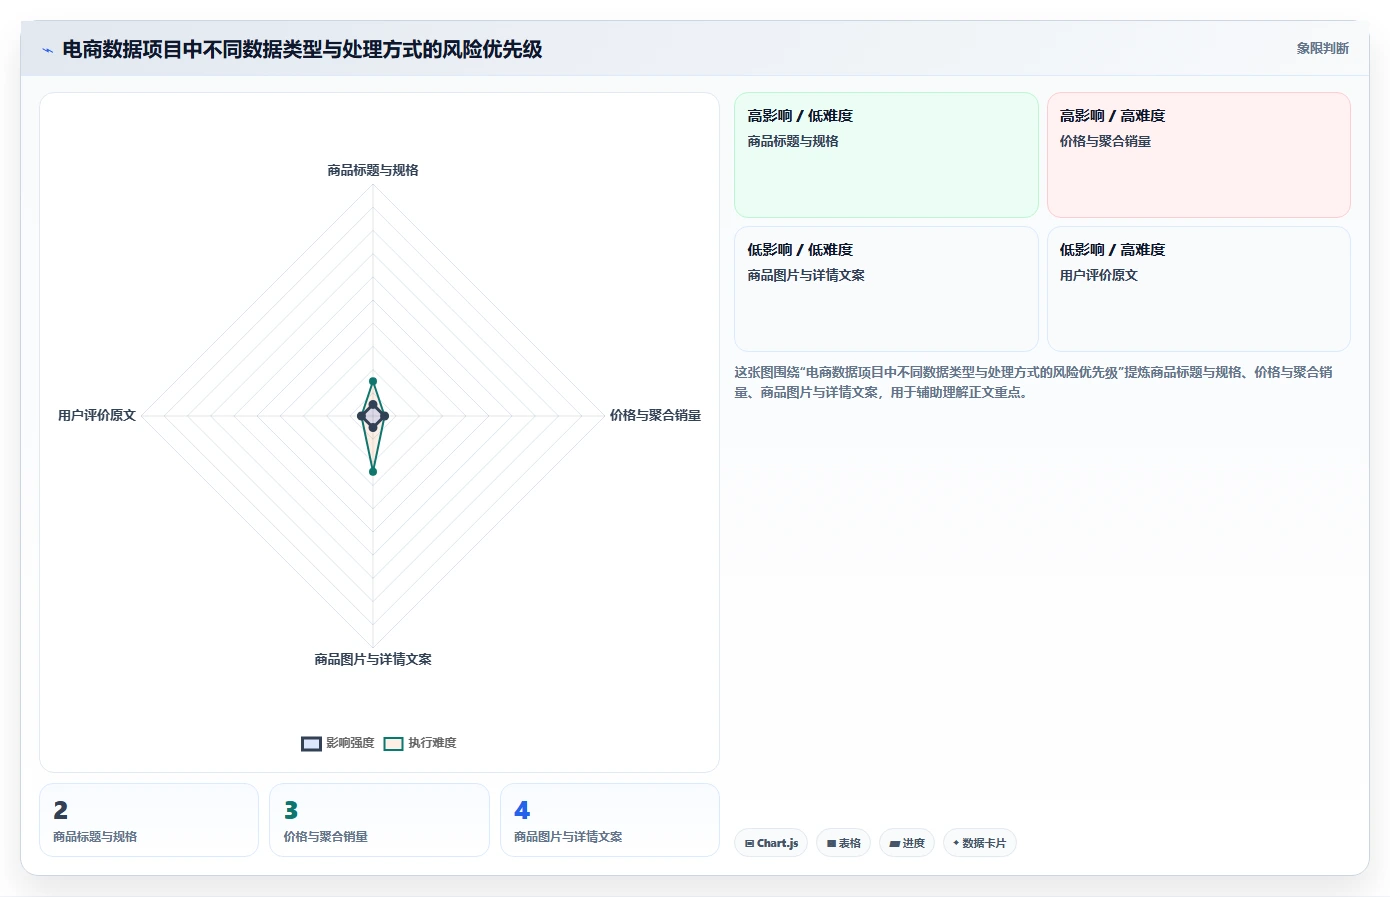Screen dimensions: 1390x897
Task: Toggle the 执行难度 dataset in the chart legend
Action: pyautogui.click(x=420, y=743)
